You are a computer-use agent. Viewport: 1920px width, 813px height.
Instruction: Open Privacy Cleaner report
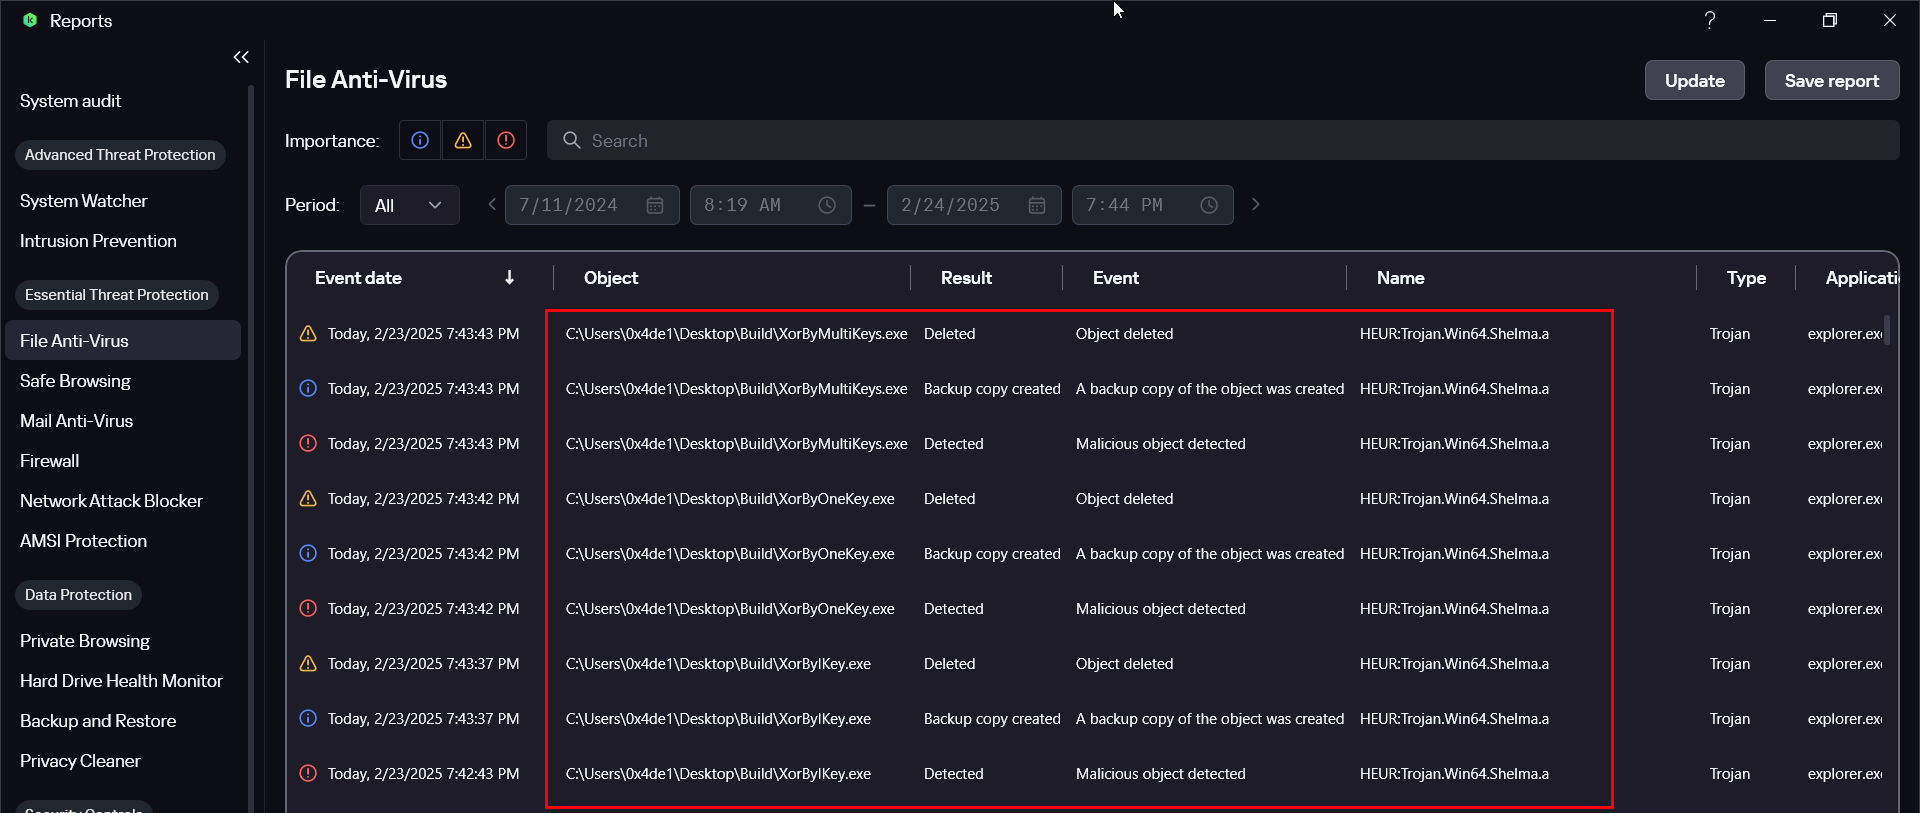80,761
